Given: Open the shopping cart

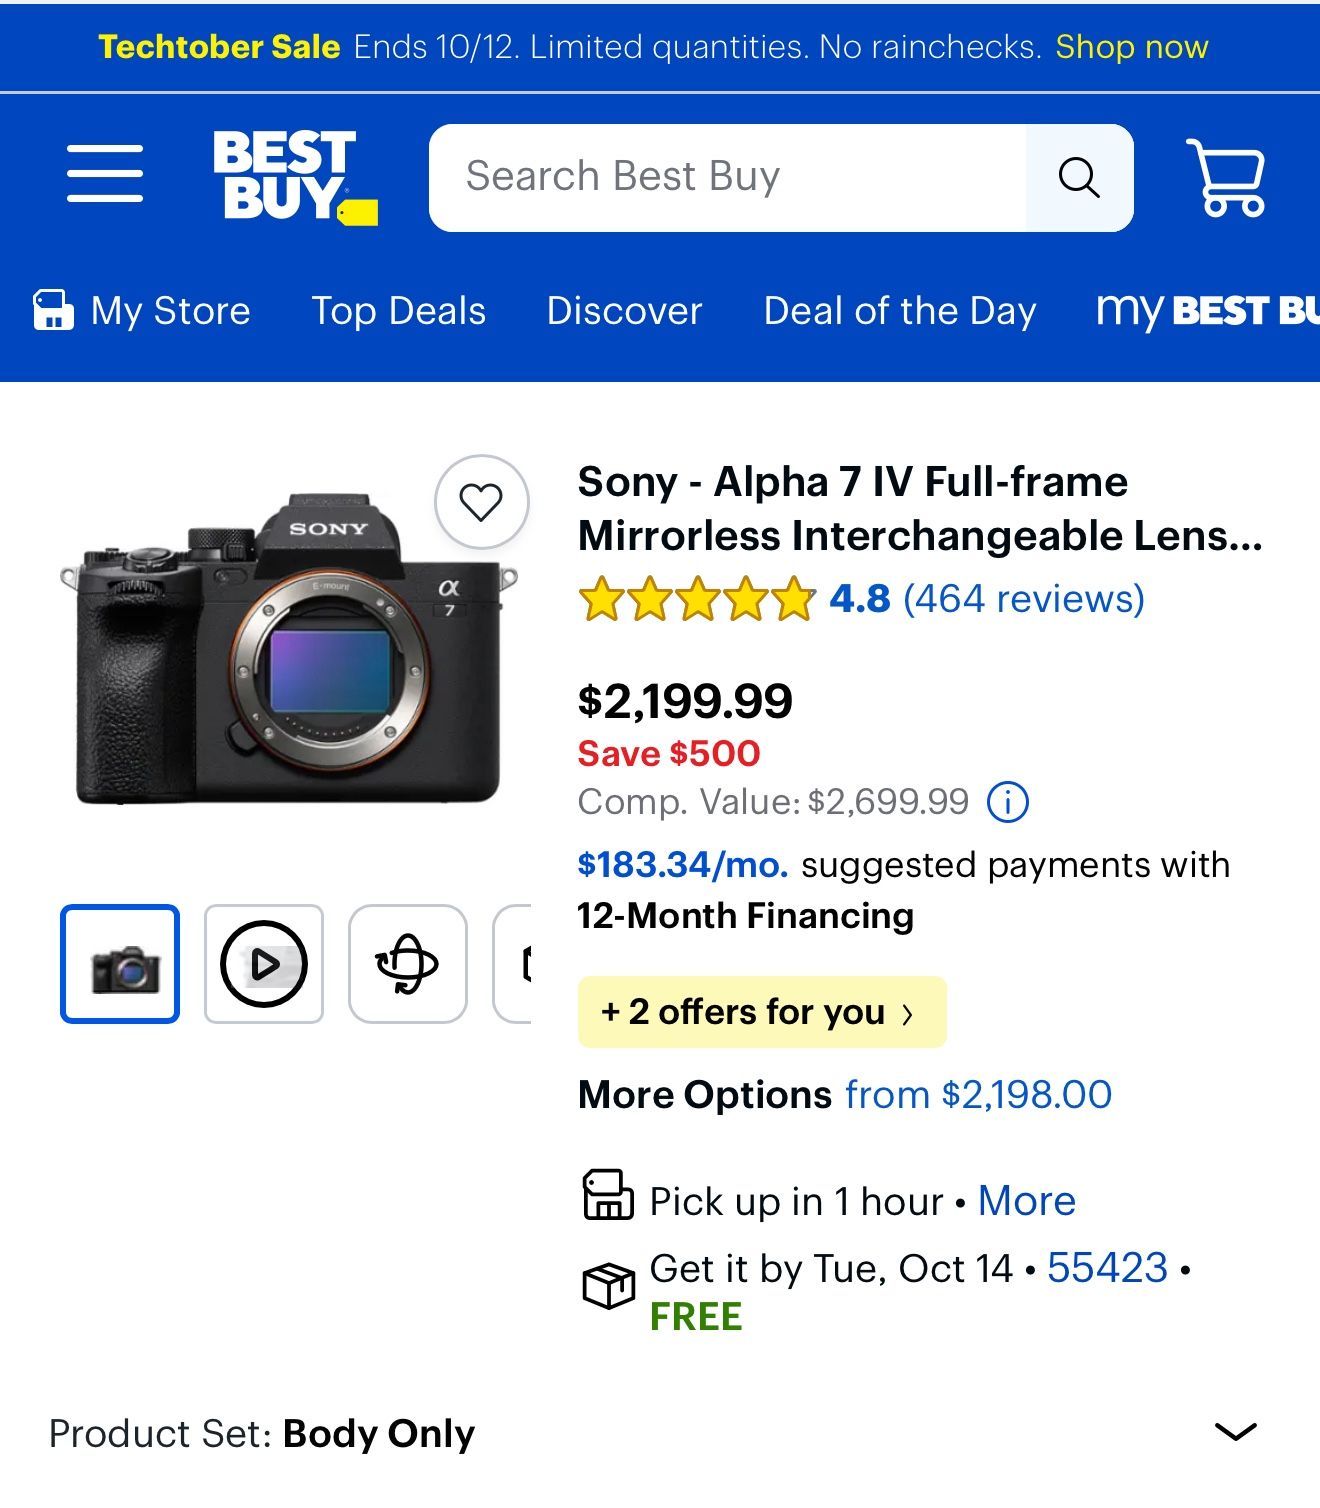Looking at the screenshot, I should pos(1227,178).
